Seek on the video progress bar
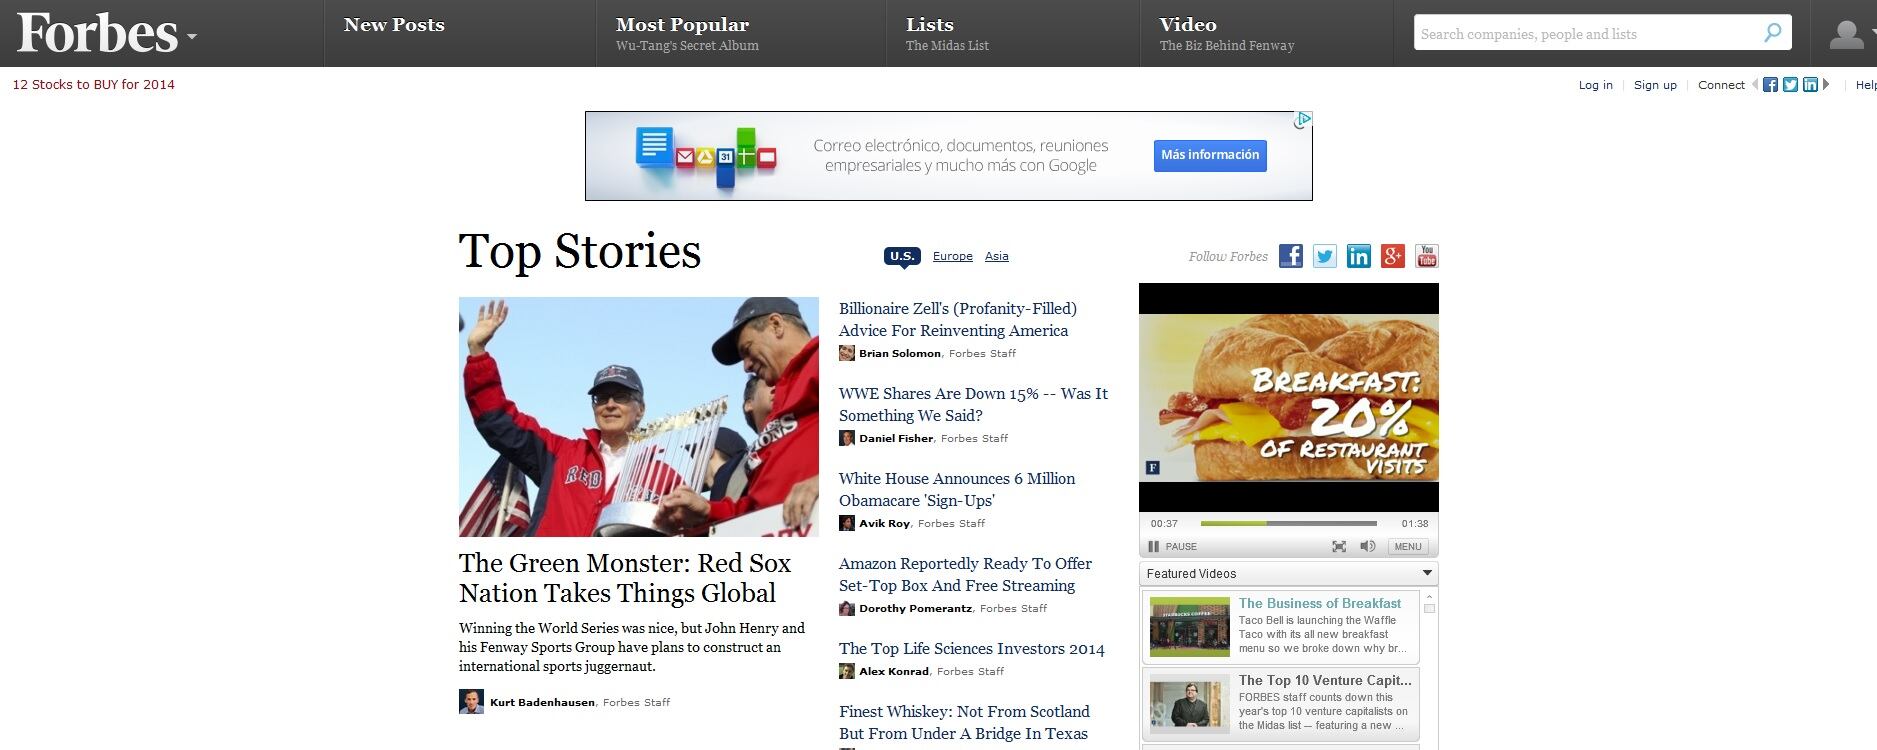Image resolution: width=1877 pixels, height=750 pixels. pos(1288,523)
